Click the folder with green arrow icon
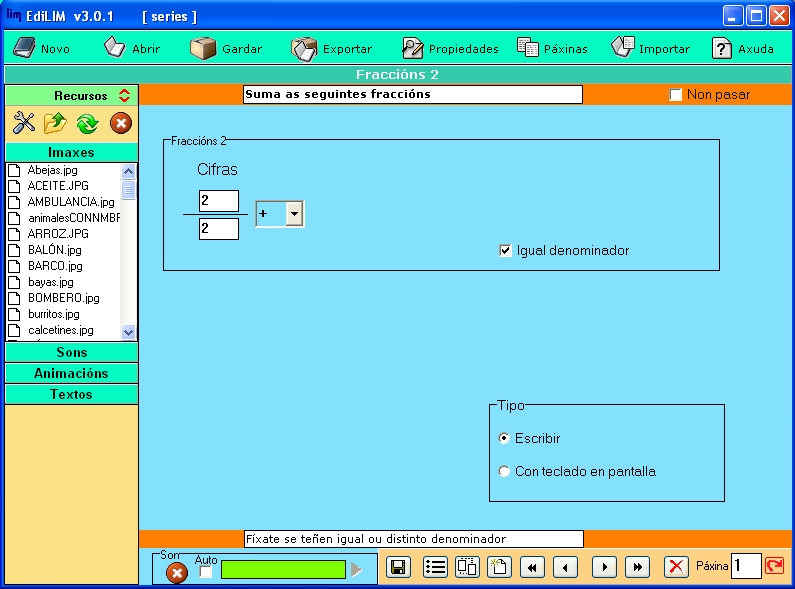 pos(55,123)
